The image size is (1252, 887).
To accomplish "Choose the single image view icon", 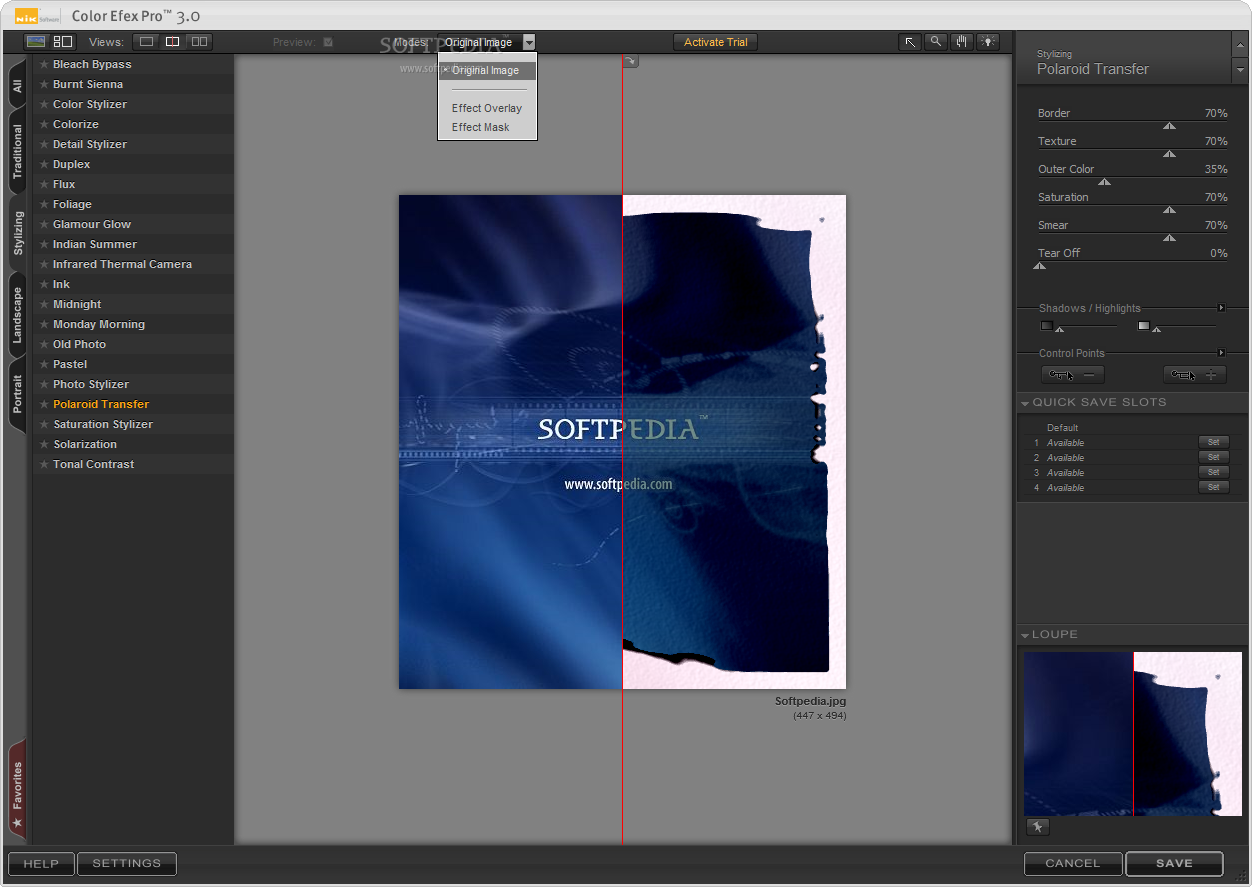I will tap(147, 42).
